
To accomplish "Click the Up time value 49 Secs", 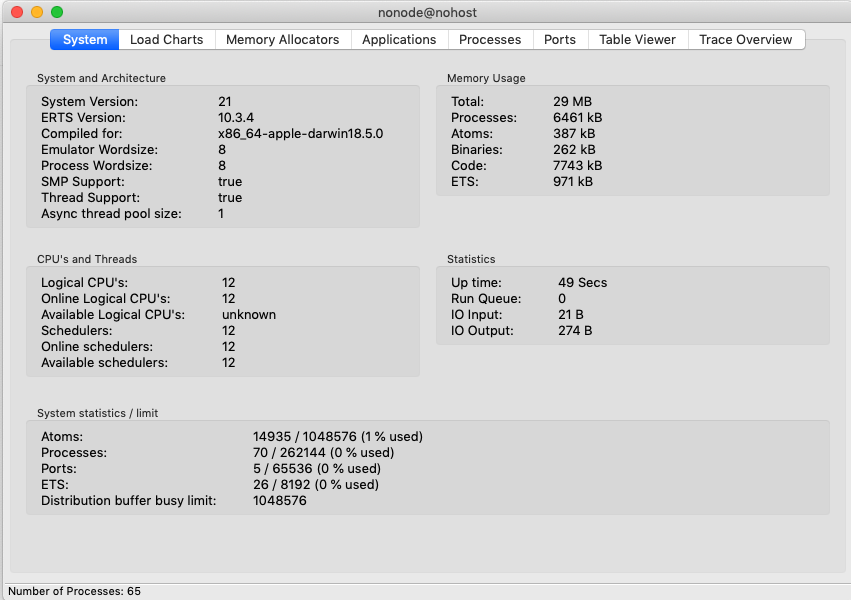I will (x=582, y=283).
